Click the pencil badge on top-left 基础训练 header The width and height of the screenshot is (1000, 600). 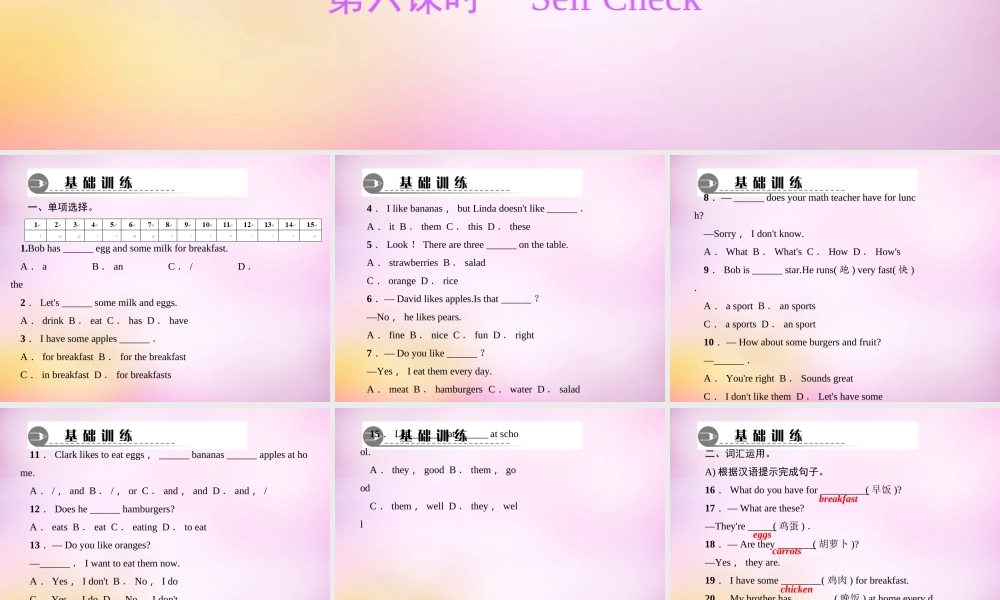click(38, 182)
